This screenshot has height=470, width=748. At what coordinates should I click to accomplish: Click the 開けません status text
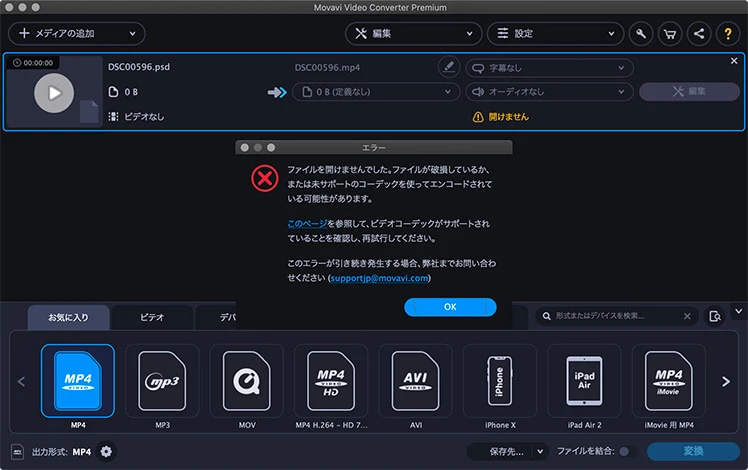pyautogui.click(x=509, y=117)
